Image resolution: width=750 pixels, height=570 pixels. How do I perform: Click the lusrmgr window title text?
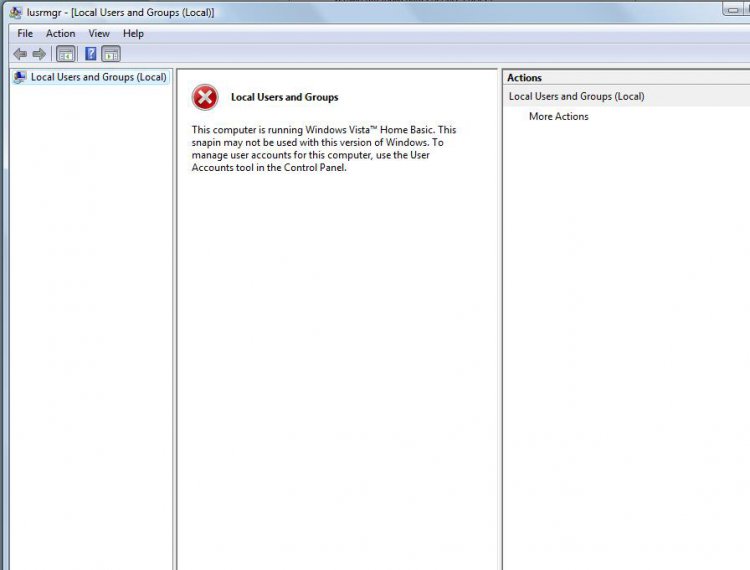[121, 12]
